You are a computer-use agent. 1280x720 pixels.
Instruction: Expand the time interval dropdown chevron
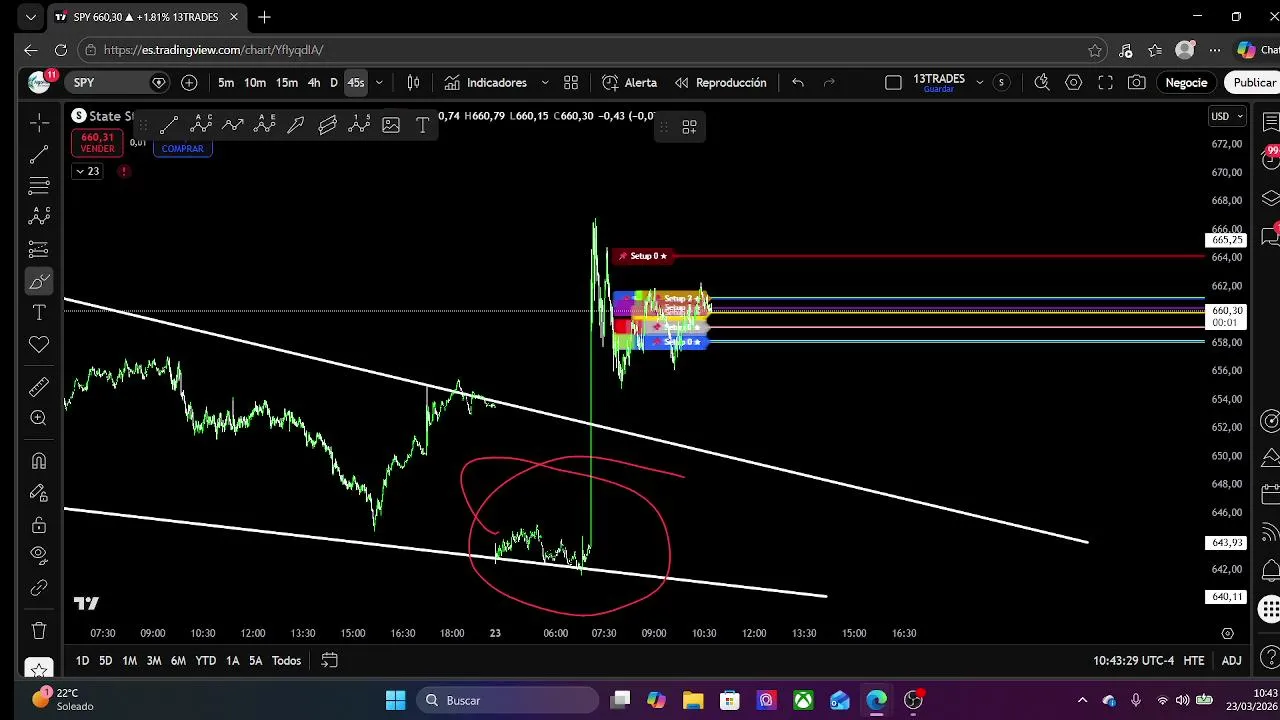379,83
